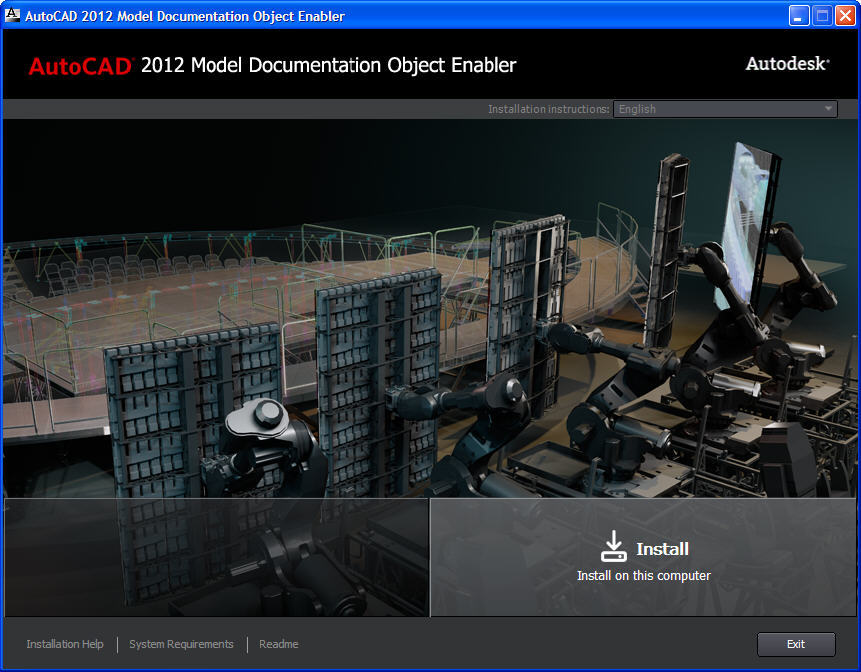Click the Install heading text

click(x=662, y=549)
